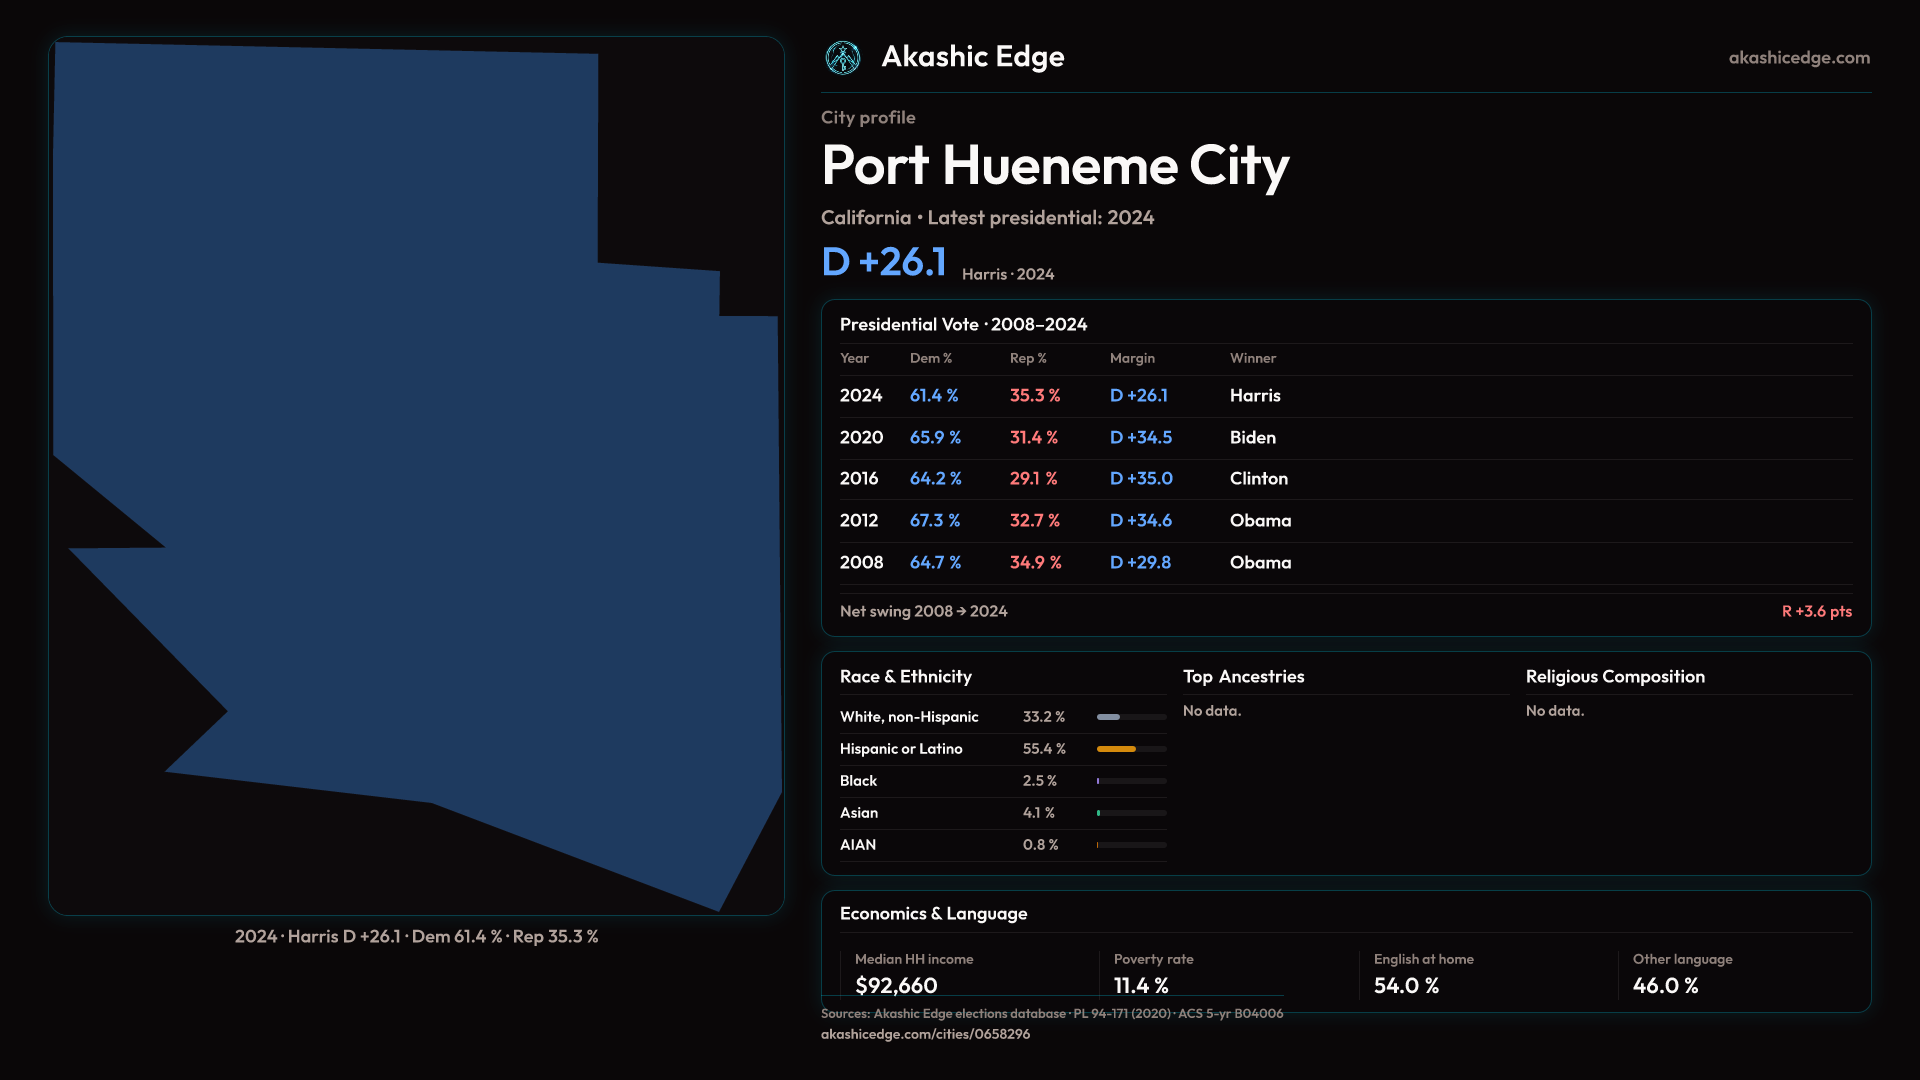Click the map caption beneath the map
1920x1080 pixels.
[416, 937]
